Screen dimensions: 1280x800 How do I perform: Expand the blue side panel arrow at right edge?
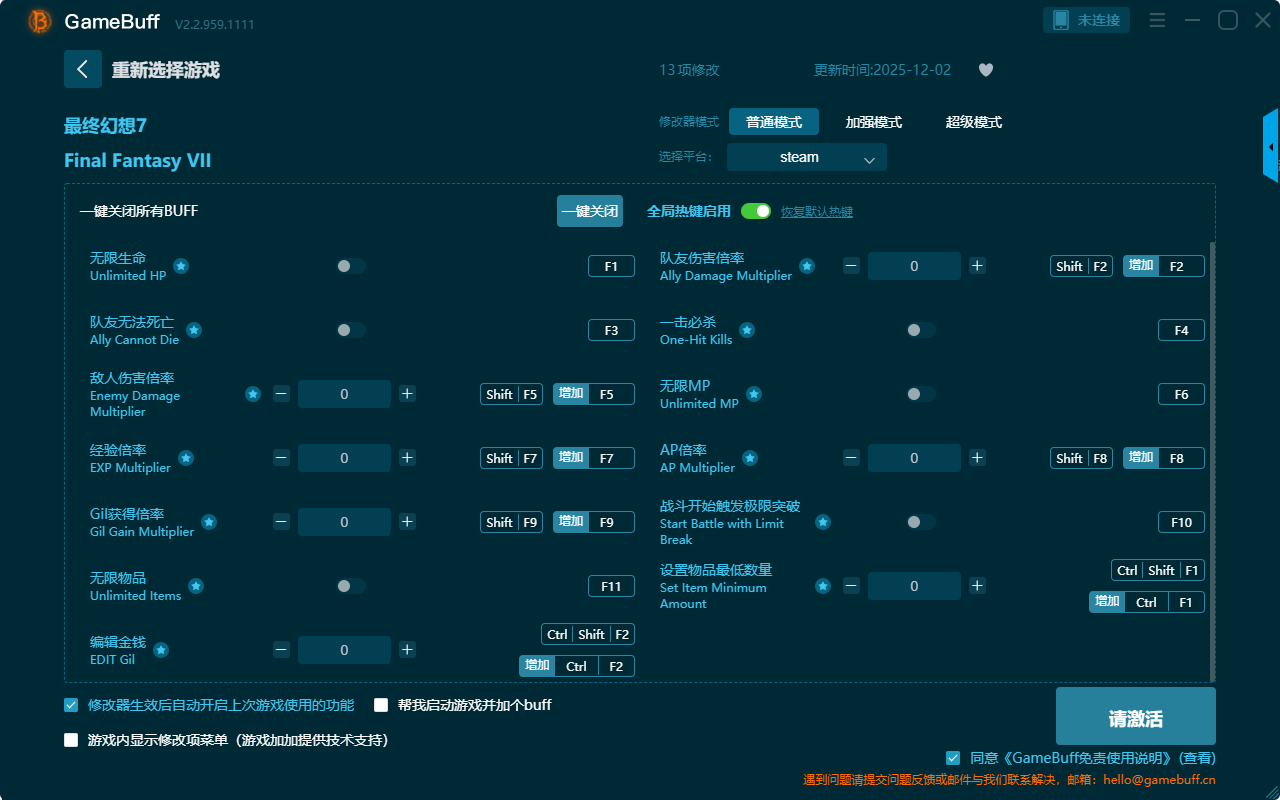point(1271,147)
